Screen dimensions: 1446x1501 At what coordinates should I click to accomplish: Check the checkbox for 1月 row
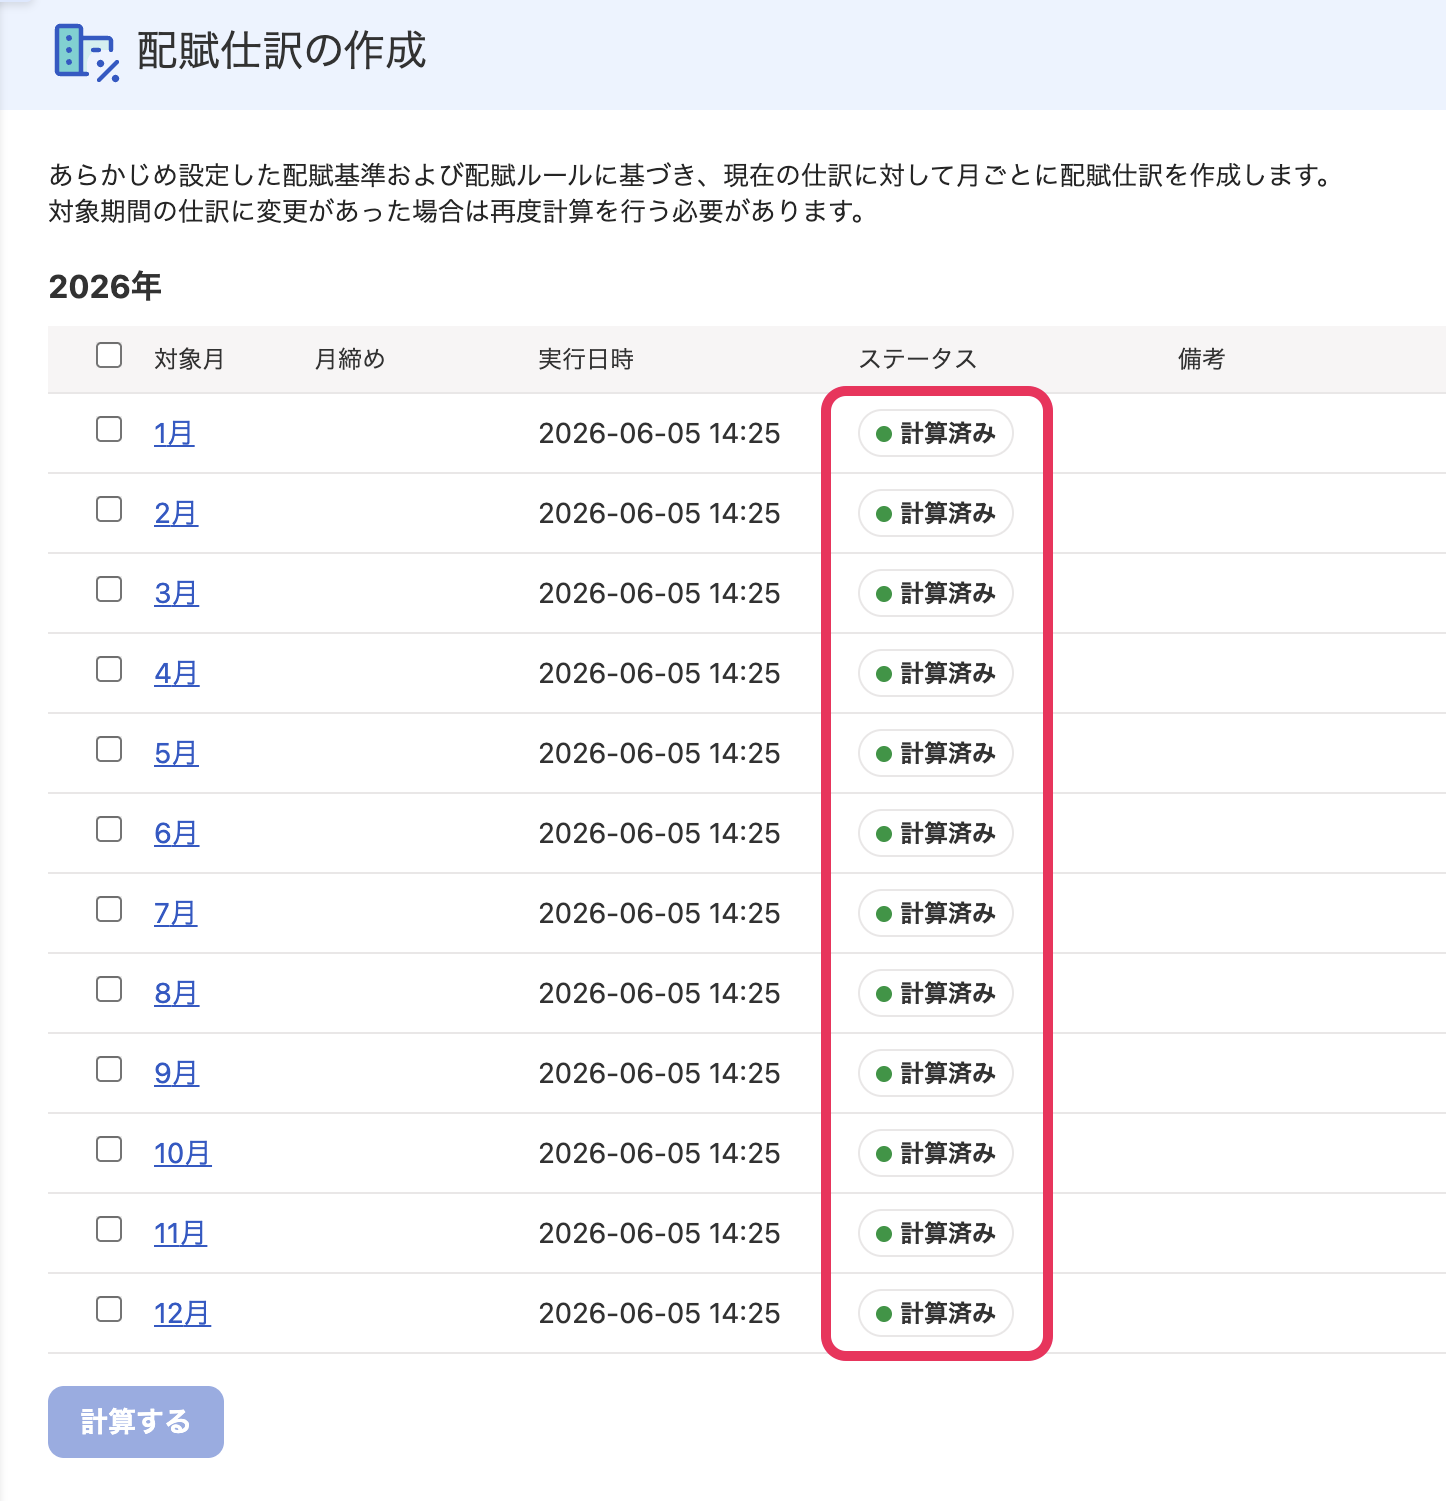(109, 429)
